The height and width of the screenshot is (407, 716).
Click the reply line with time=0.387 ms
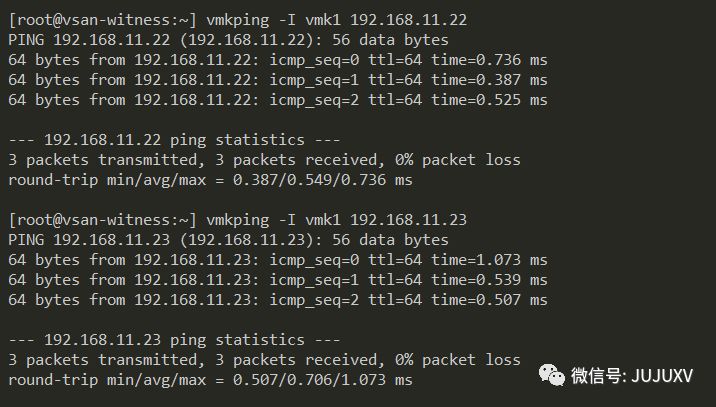point(278,80)
